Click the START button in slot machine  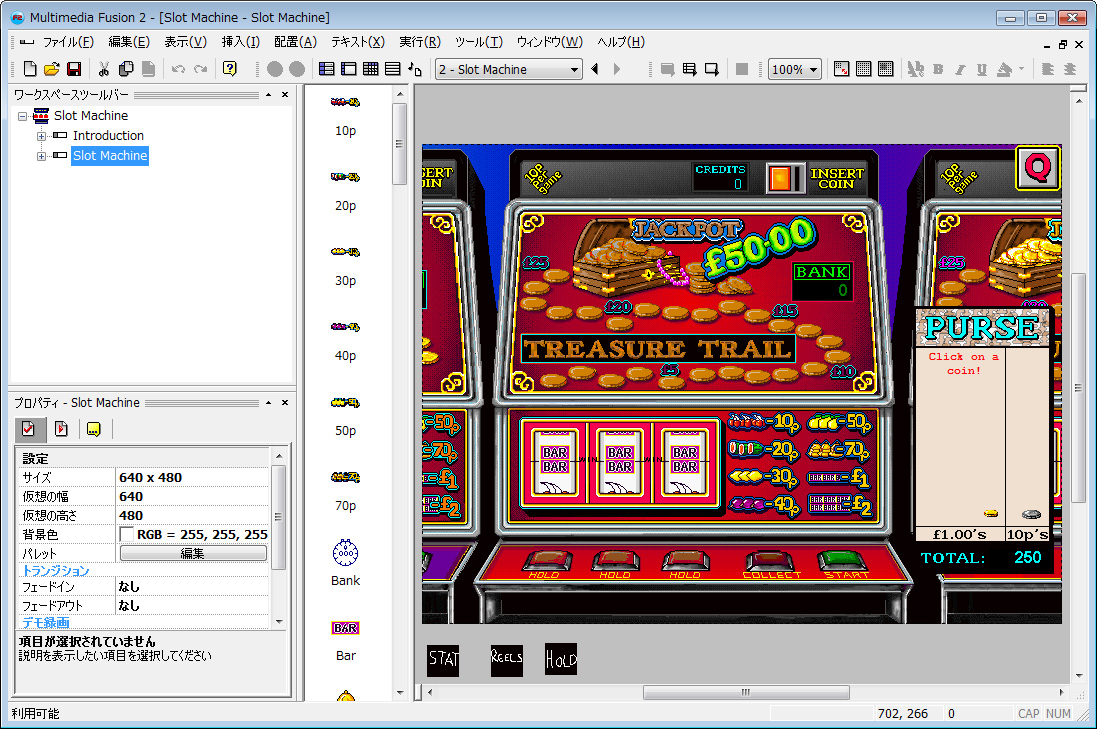click(x=847, y=562)
